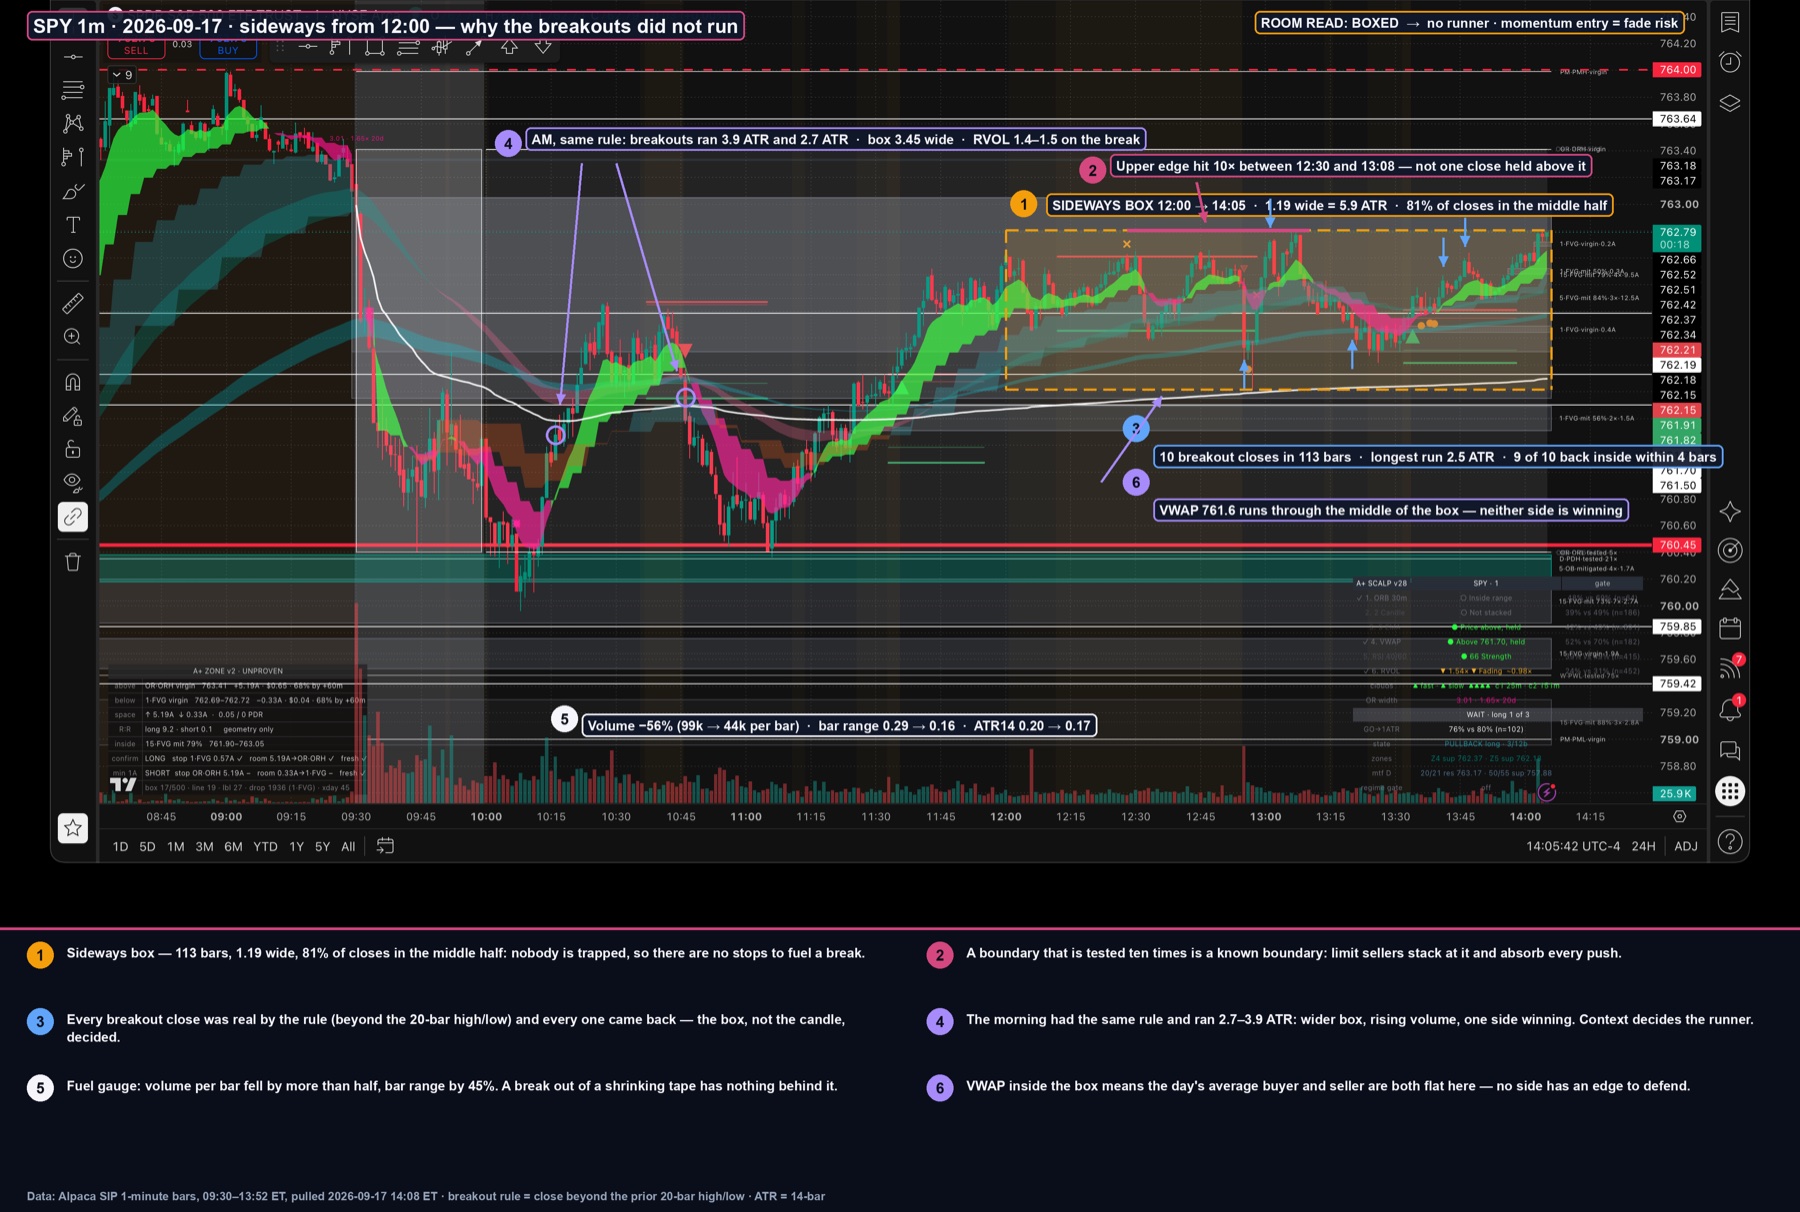
Task: Toggle the 24H session button
Action: click(x=1643, y=847)
